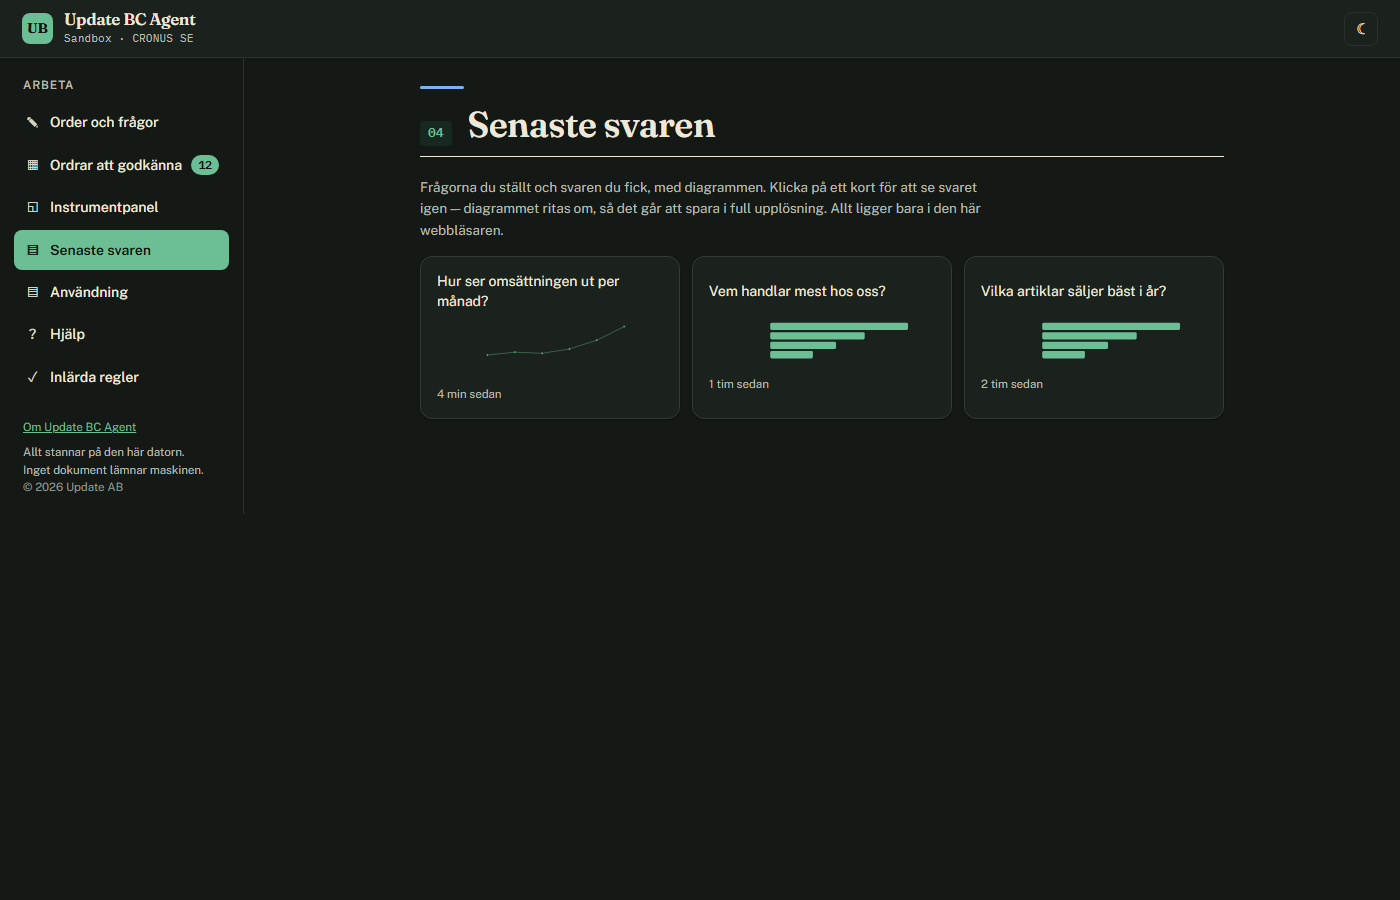
Task: Click the 2 tim sedan timestamp
Action: [1012, 384]
